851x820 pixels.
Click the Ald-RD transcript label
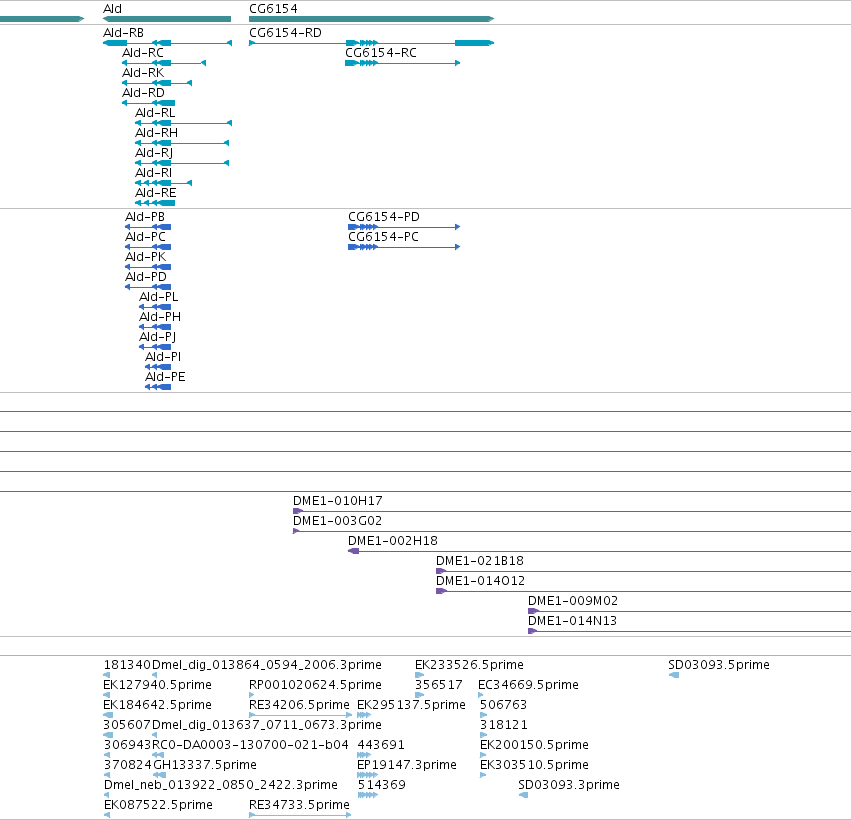pyautogui.click(x=143, y=93)
